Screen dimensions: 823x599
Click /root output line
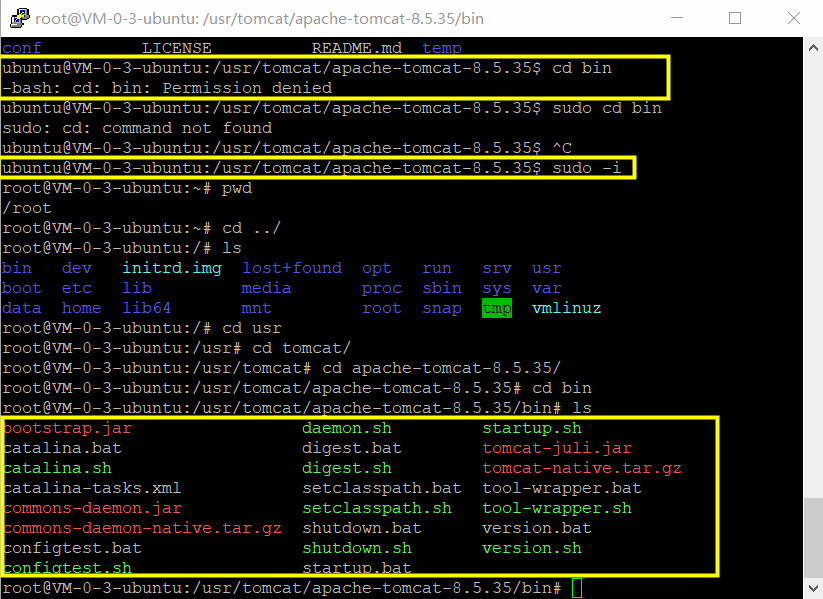click(x=27, y=208)
